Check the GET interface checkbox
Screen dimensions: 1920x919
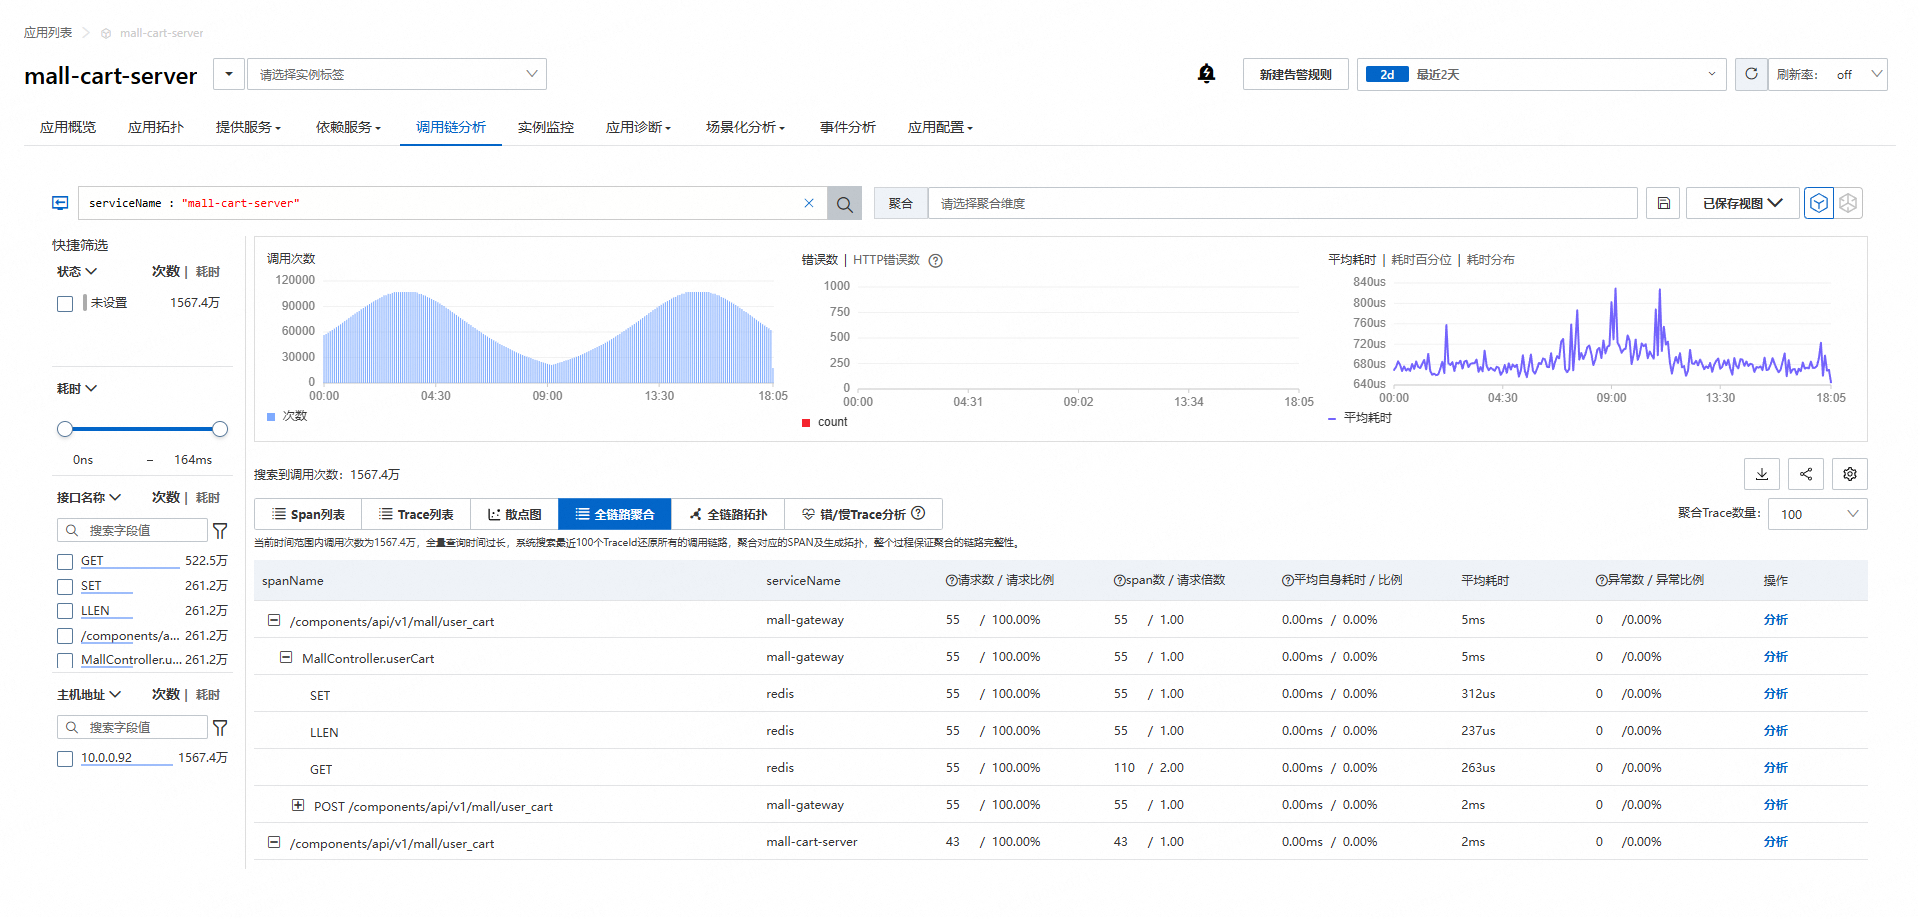[x=65, y=562]
